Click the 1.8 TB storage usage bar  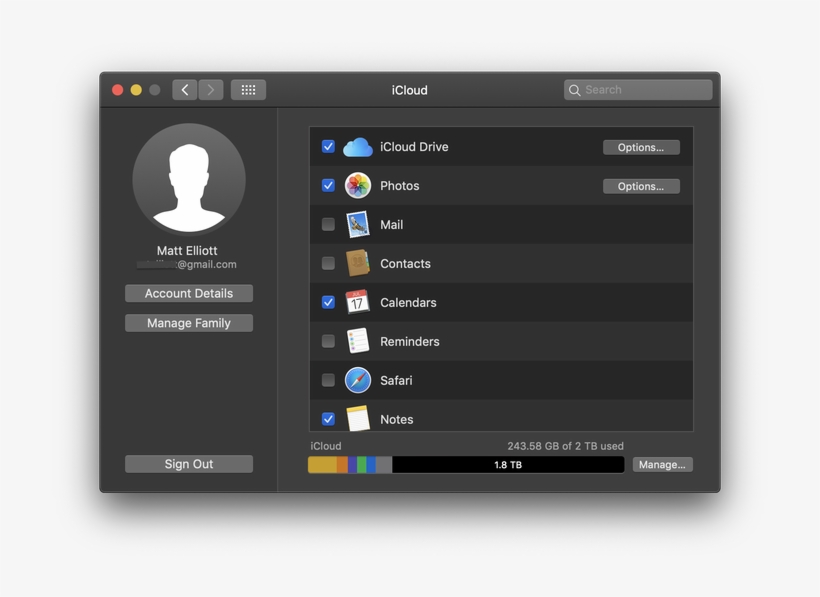[505, 464]
